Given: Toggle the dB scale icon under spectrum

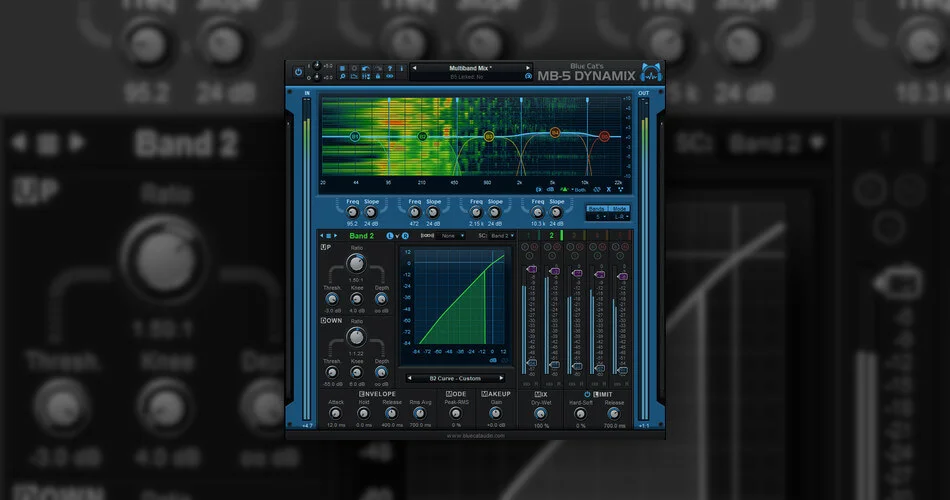Looking at the screenshot, I should tap(550, 190).
